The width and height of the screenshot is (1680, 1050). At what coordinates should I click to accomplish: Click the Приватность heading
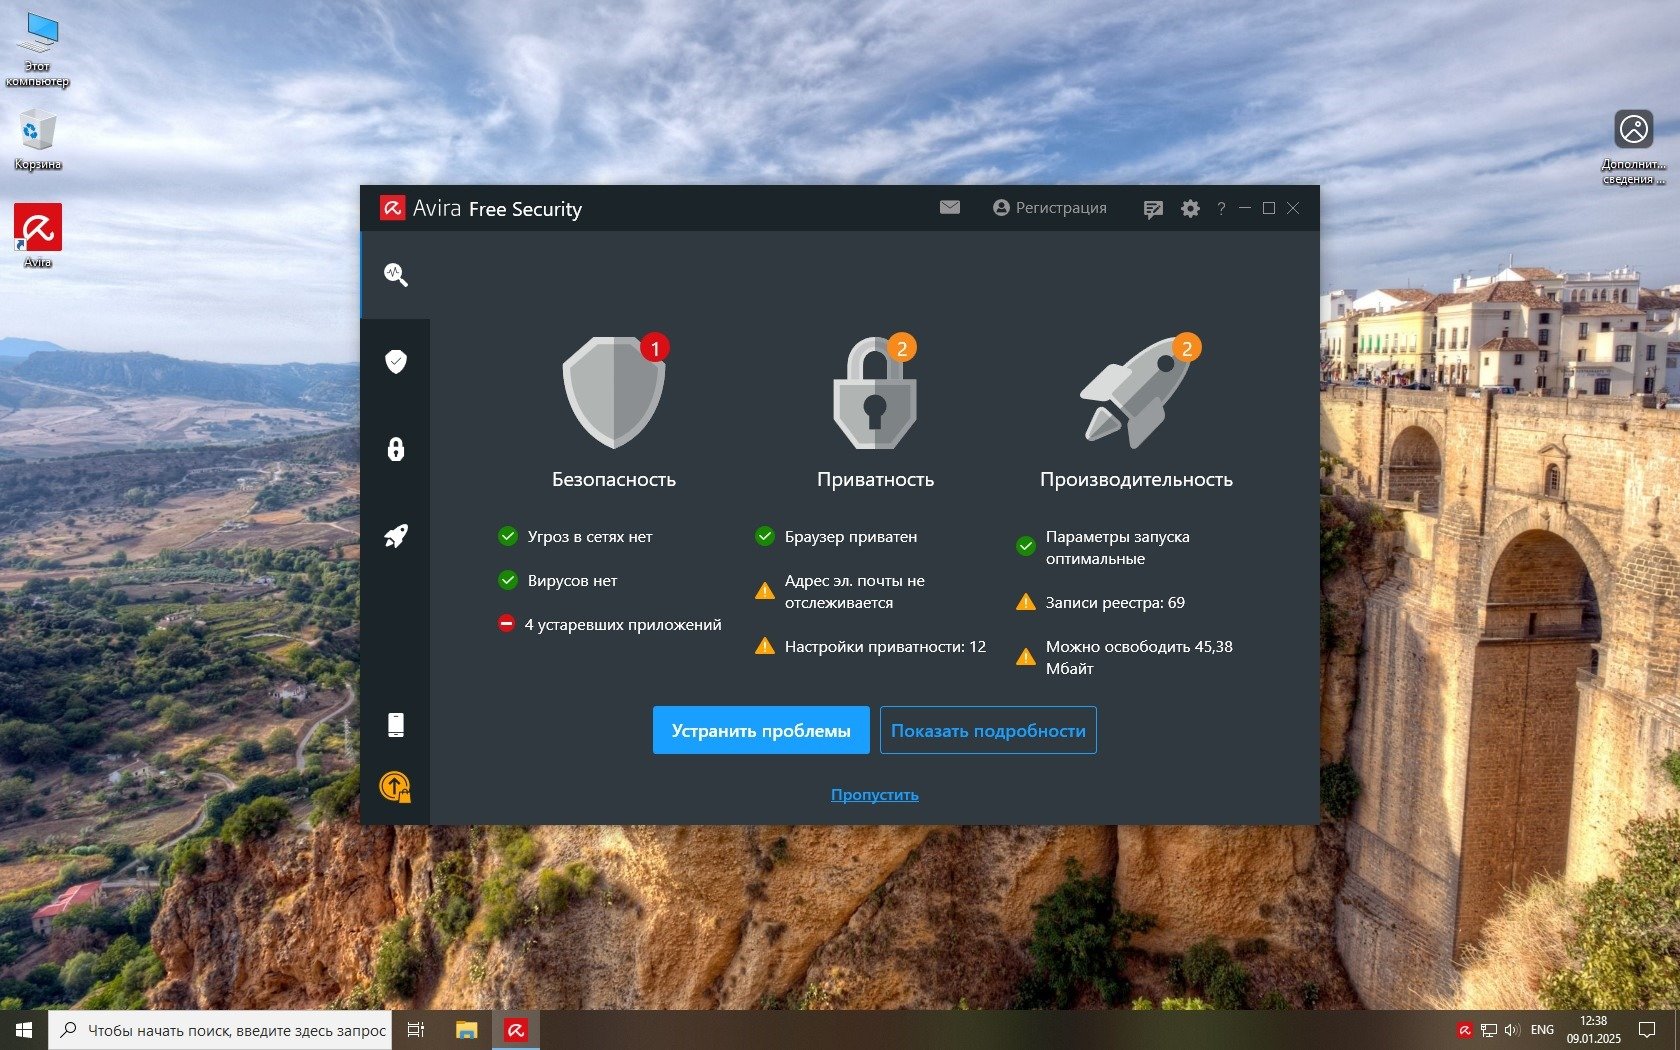pos(875,480)
